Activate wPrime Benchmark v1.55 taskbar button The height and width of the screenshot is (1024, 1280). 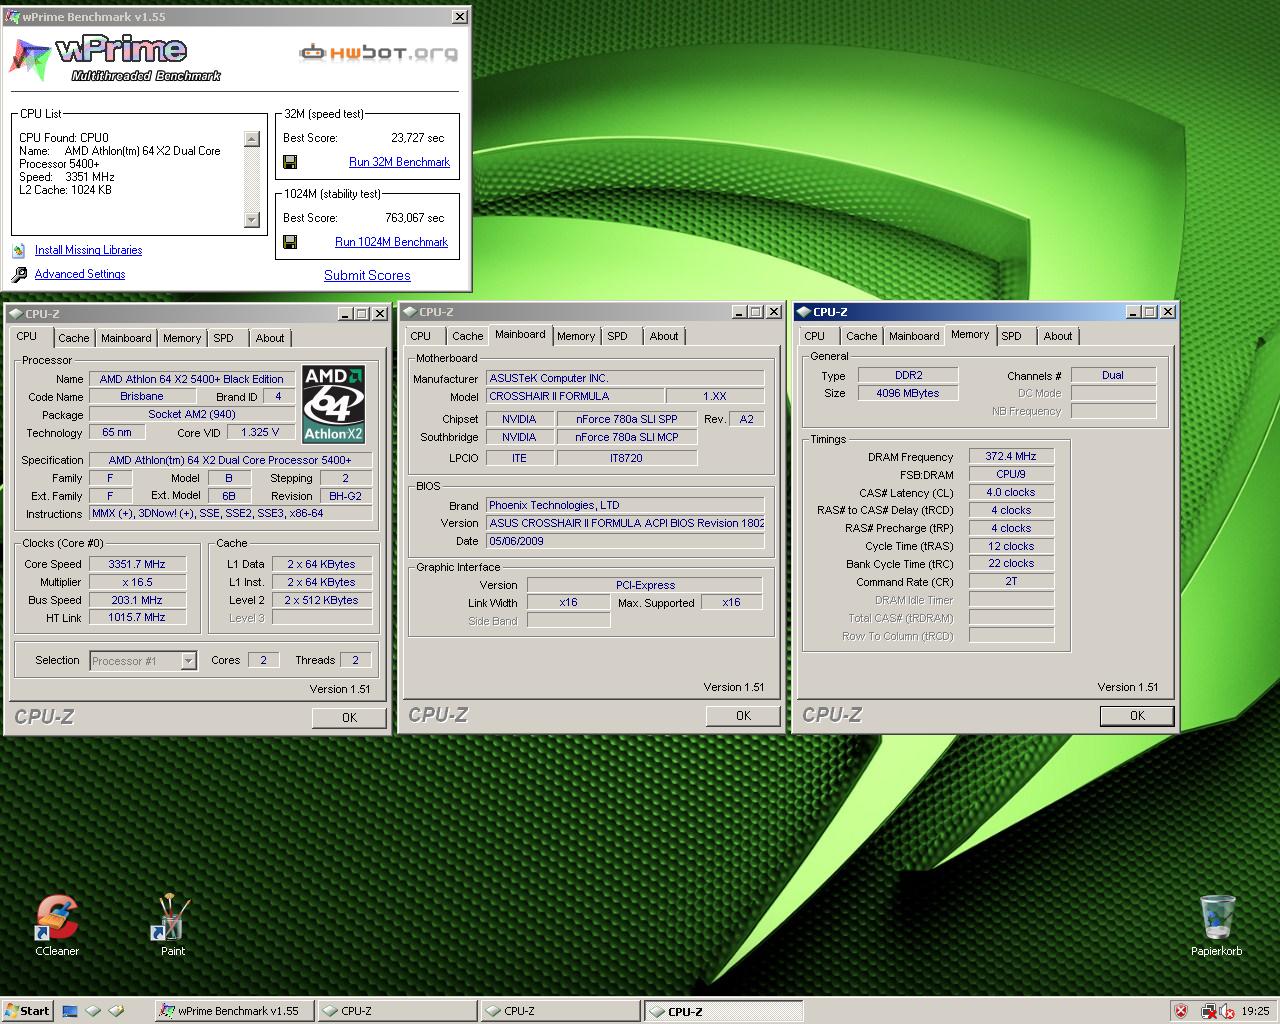[235, 1011]
